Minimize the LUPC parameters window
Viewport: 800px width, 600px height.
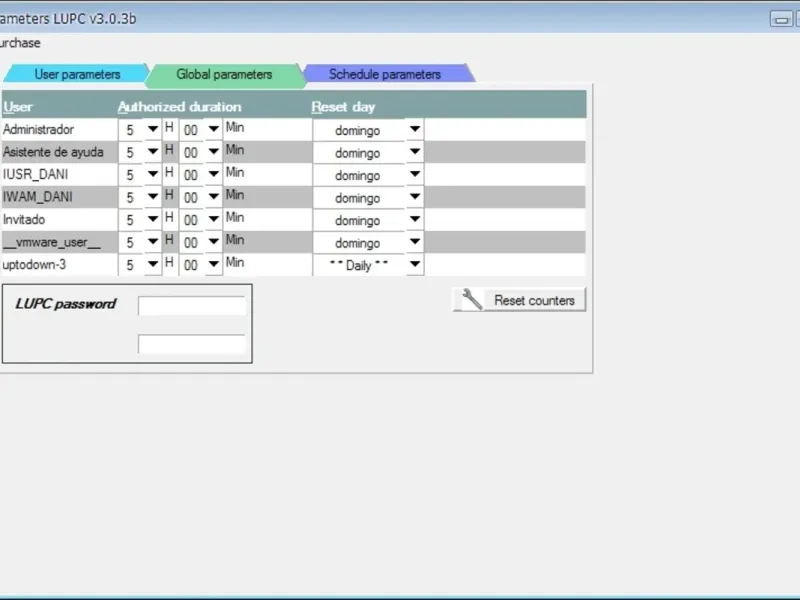pyautogui.click(x=781, y=19)
